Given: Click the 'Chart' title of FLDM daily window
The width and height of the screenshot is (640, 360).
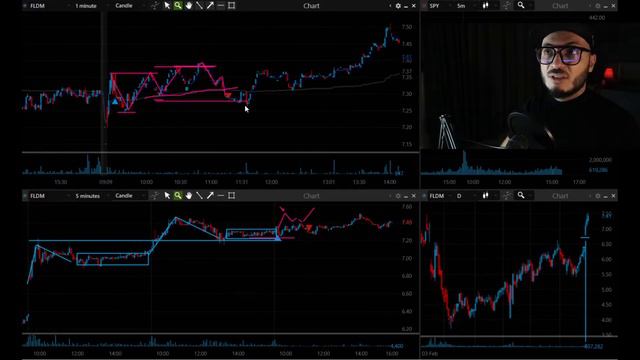Looking at the screenshot, I should (x=560, y=196).
